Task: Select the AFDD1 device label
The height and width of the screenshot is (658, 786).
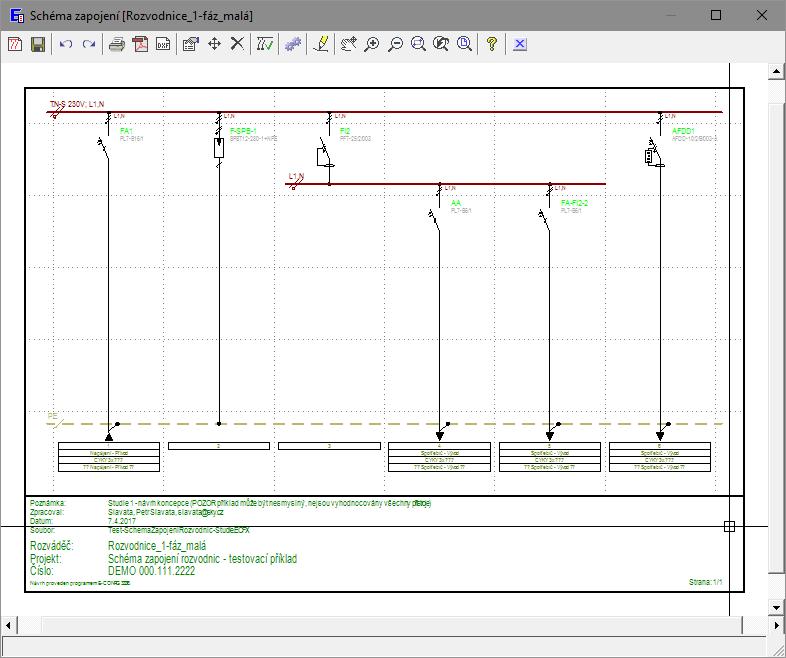Action: [684, 131]
